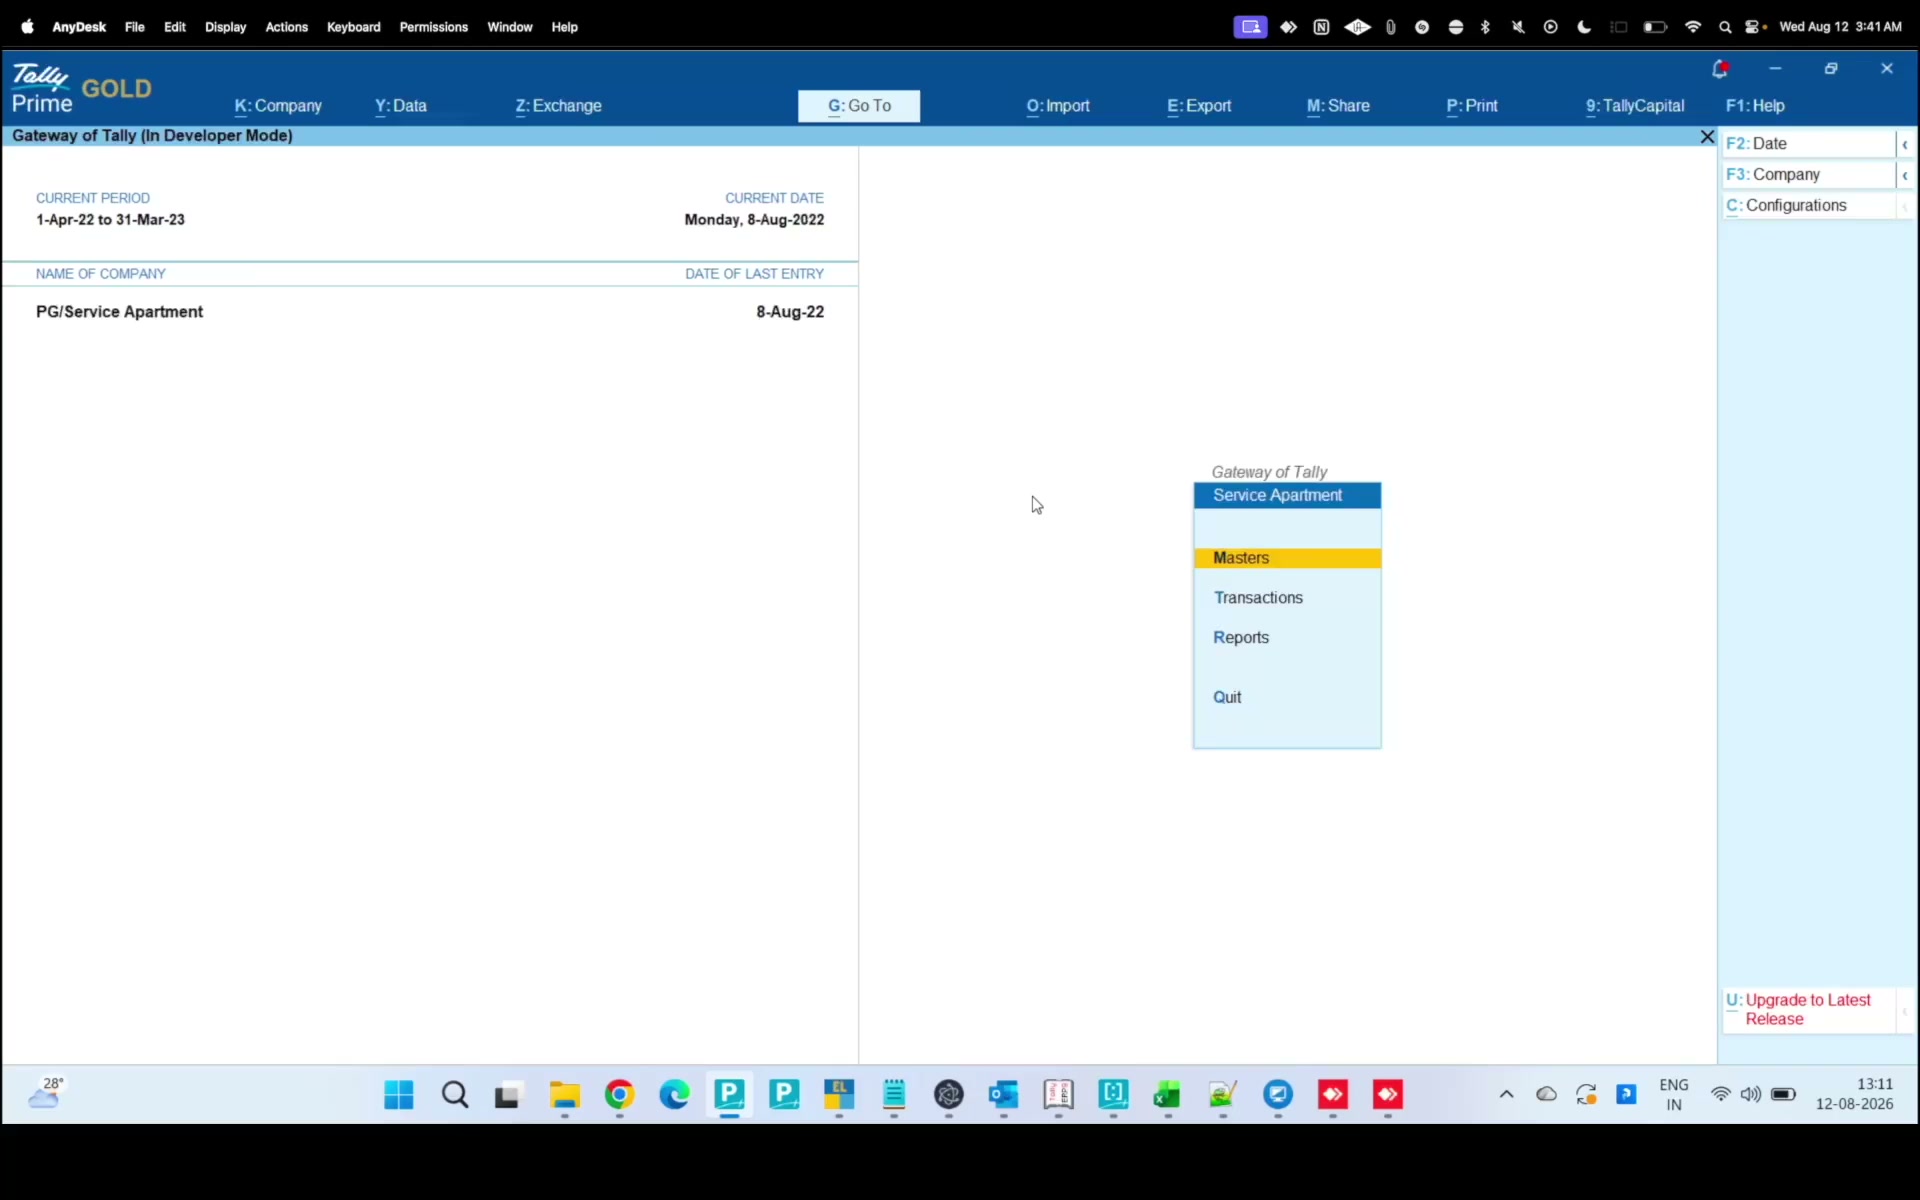Open the Z: Exchange menu

point(558,106)
